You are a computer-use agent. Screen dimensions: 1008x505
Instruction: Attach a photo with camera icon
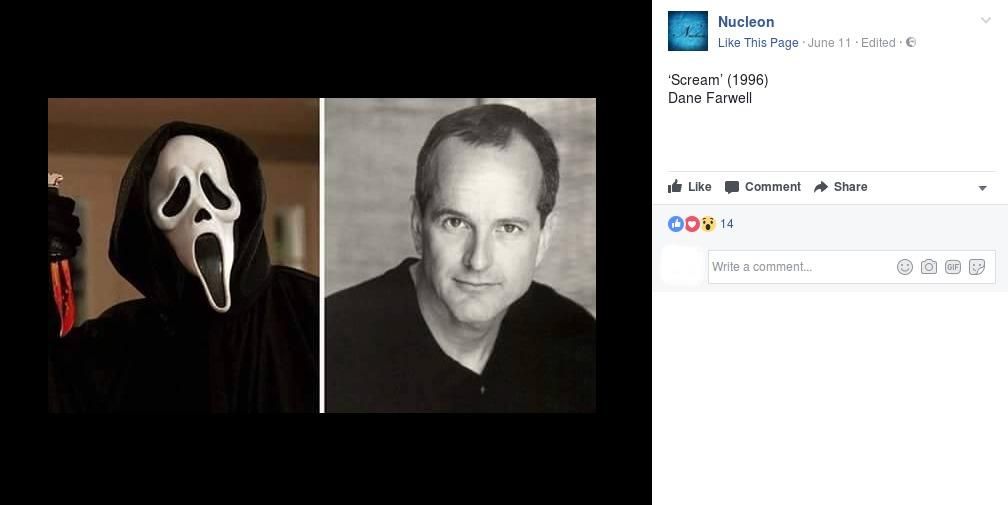[x=929, y=267]
